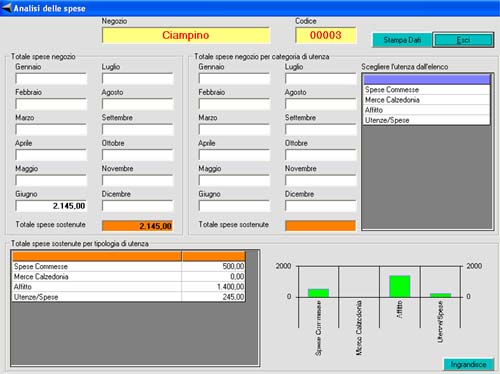The height and width of the screenshot is (374, 500).
Task: Click the green Affitto bar in the chart
Action: point(400,286)
